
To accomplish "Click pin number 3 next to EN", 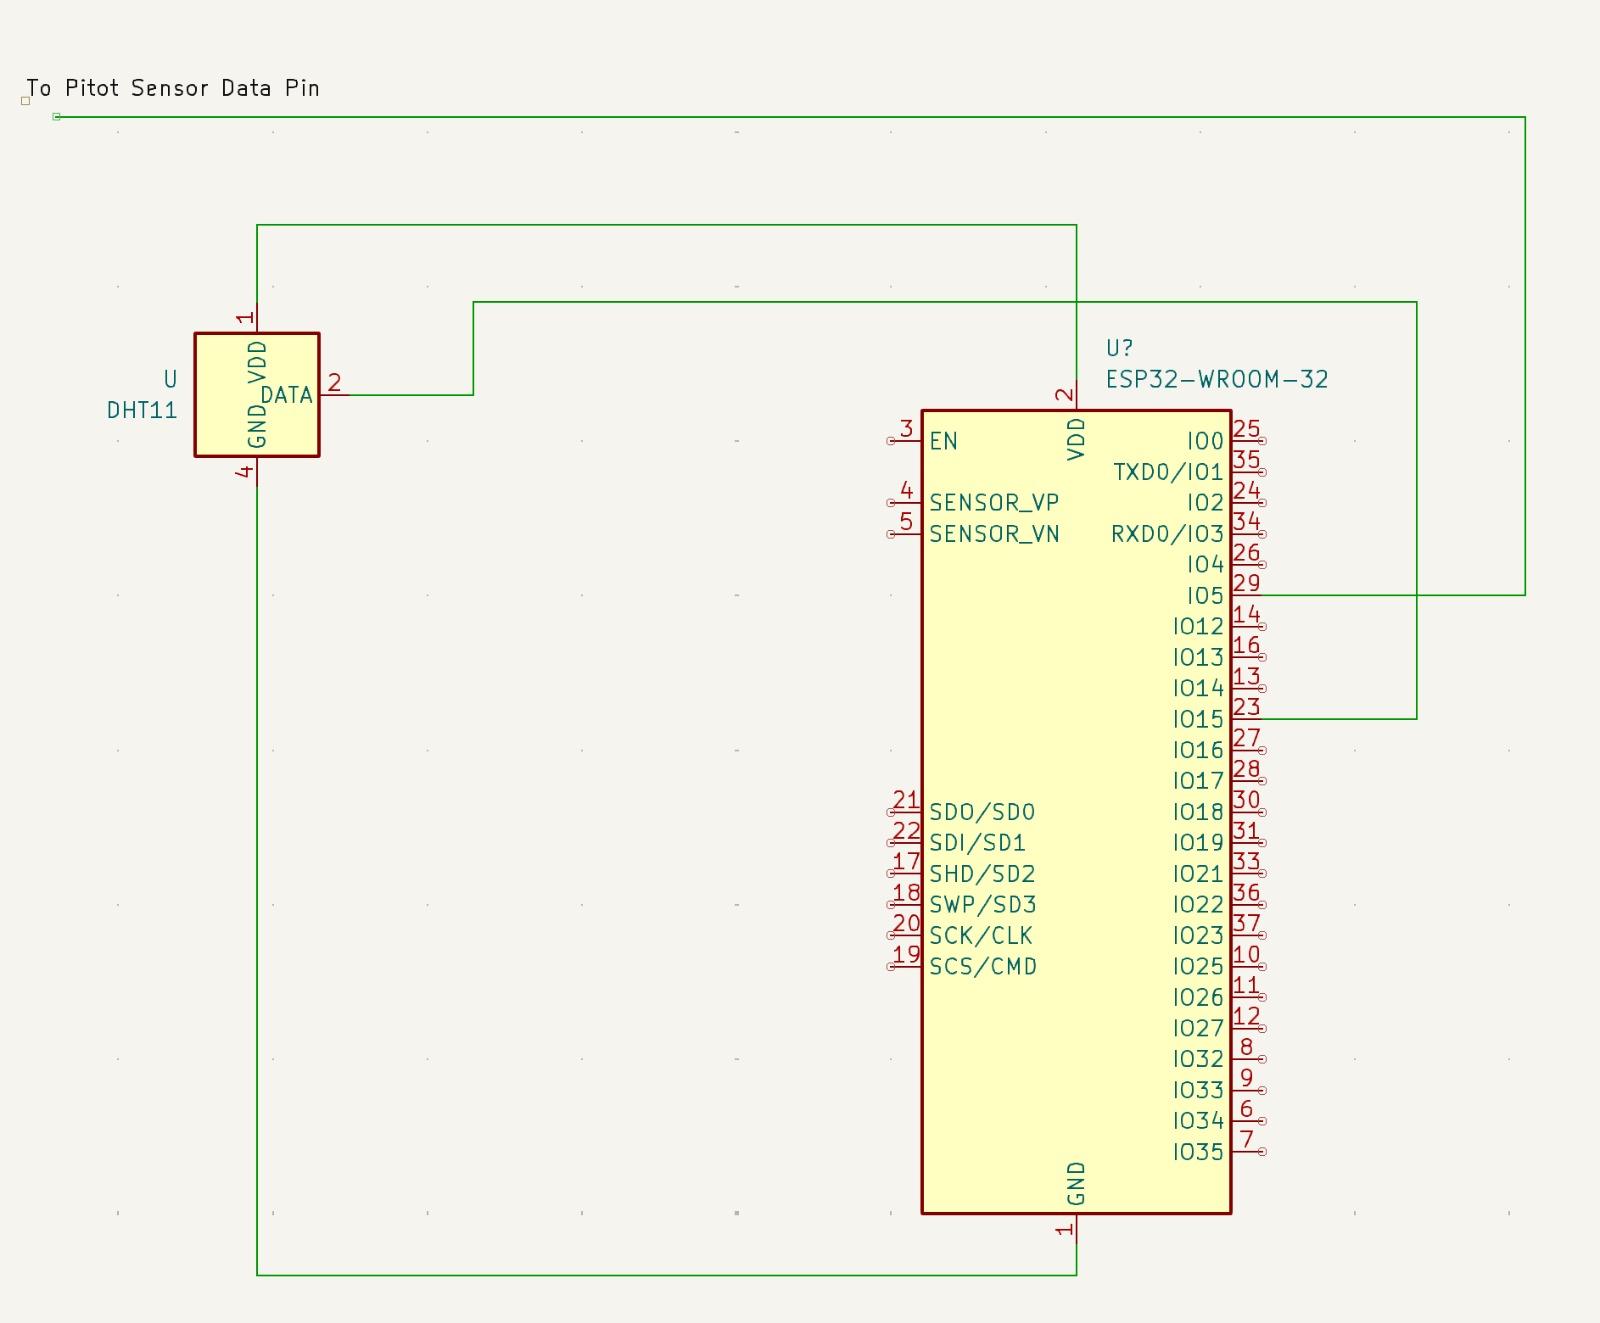I will tap(907, 429).
